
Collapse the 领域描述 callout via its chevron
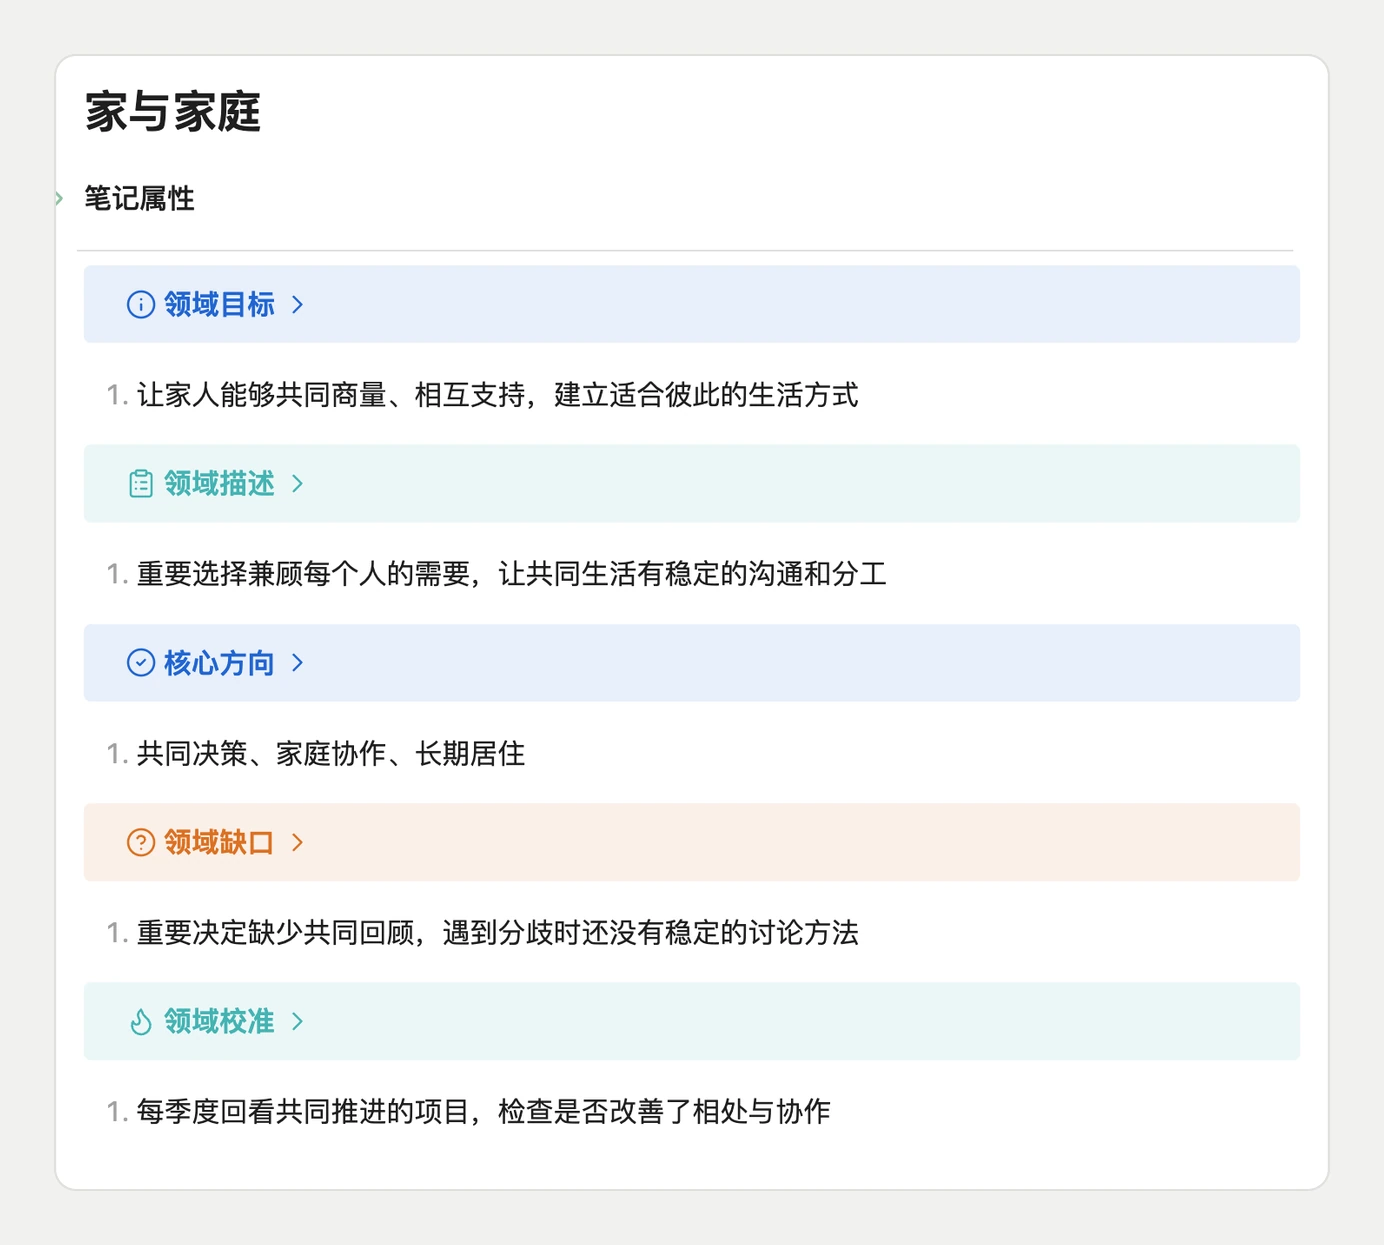(297, 484)
